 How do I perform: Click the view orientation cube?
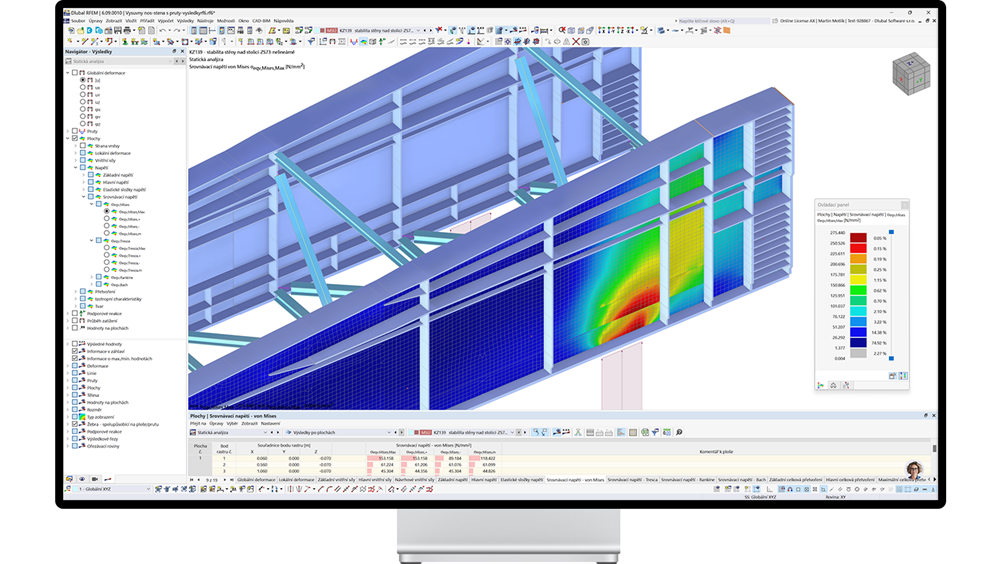point(911,73)
